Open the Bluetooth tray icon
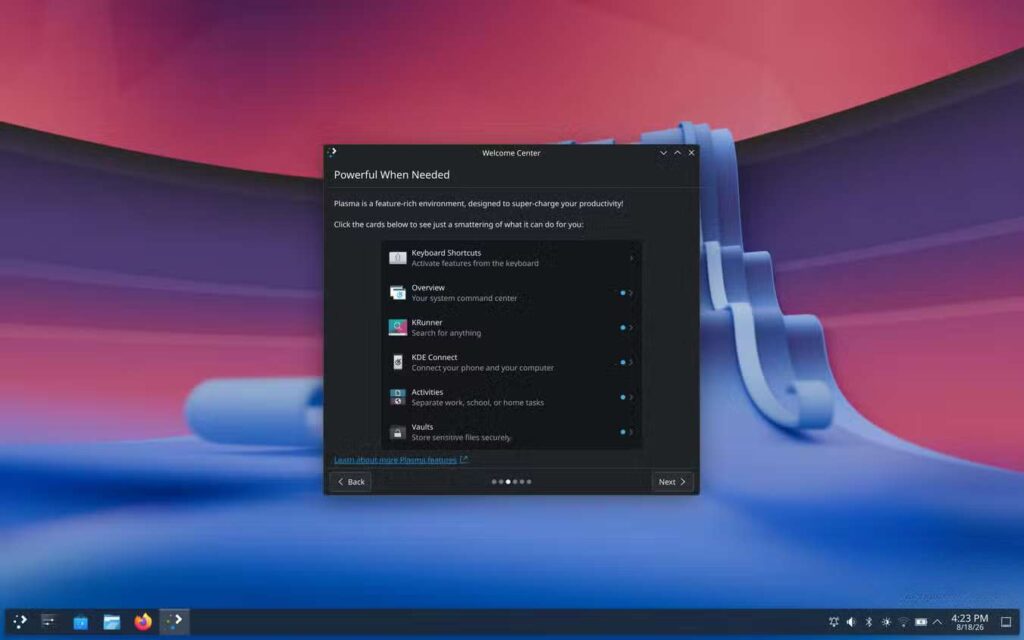The width and height of the screenshot is (1024, 640). click(869, 622)
